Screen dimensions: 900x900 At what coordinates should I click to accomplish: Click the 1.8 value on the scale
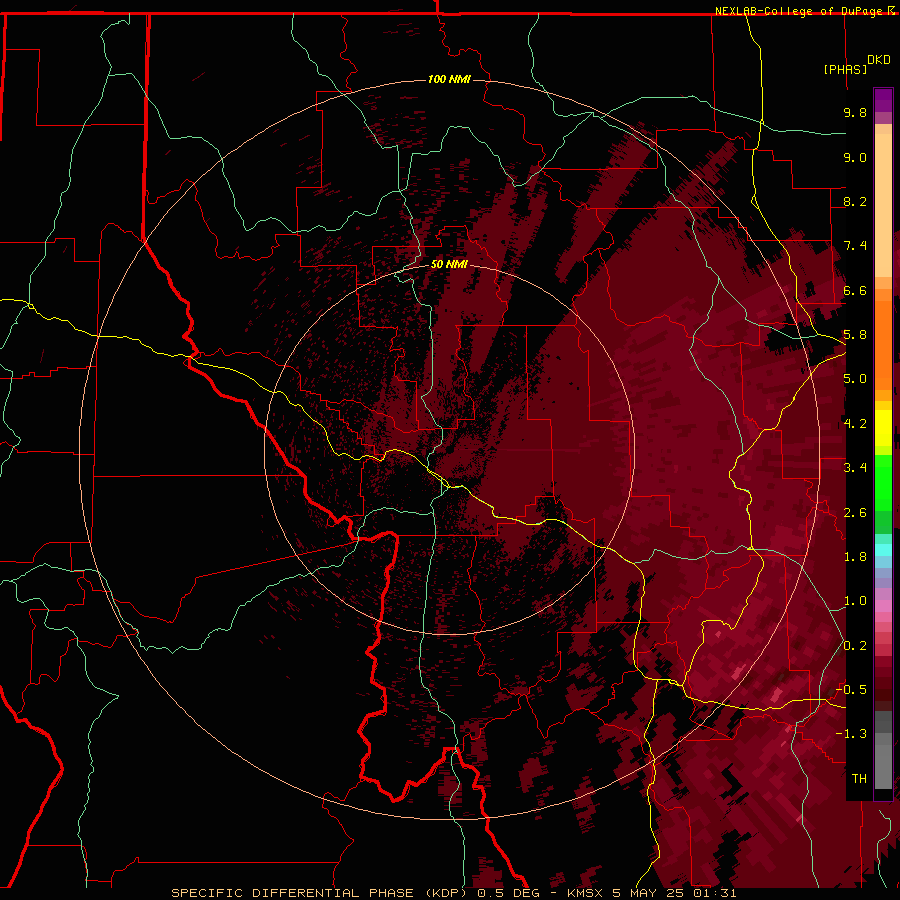point(855,557)
